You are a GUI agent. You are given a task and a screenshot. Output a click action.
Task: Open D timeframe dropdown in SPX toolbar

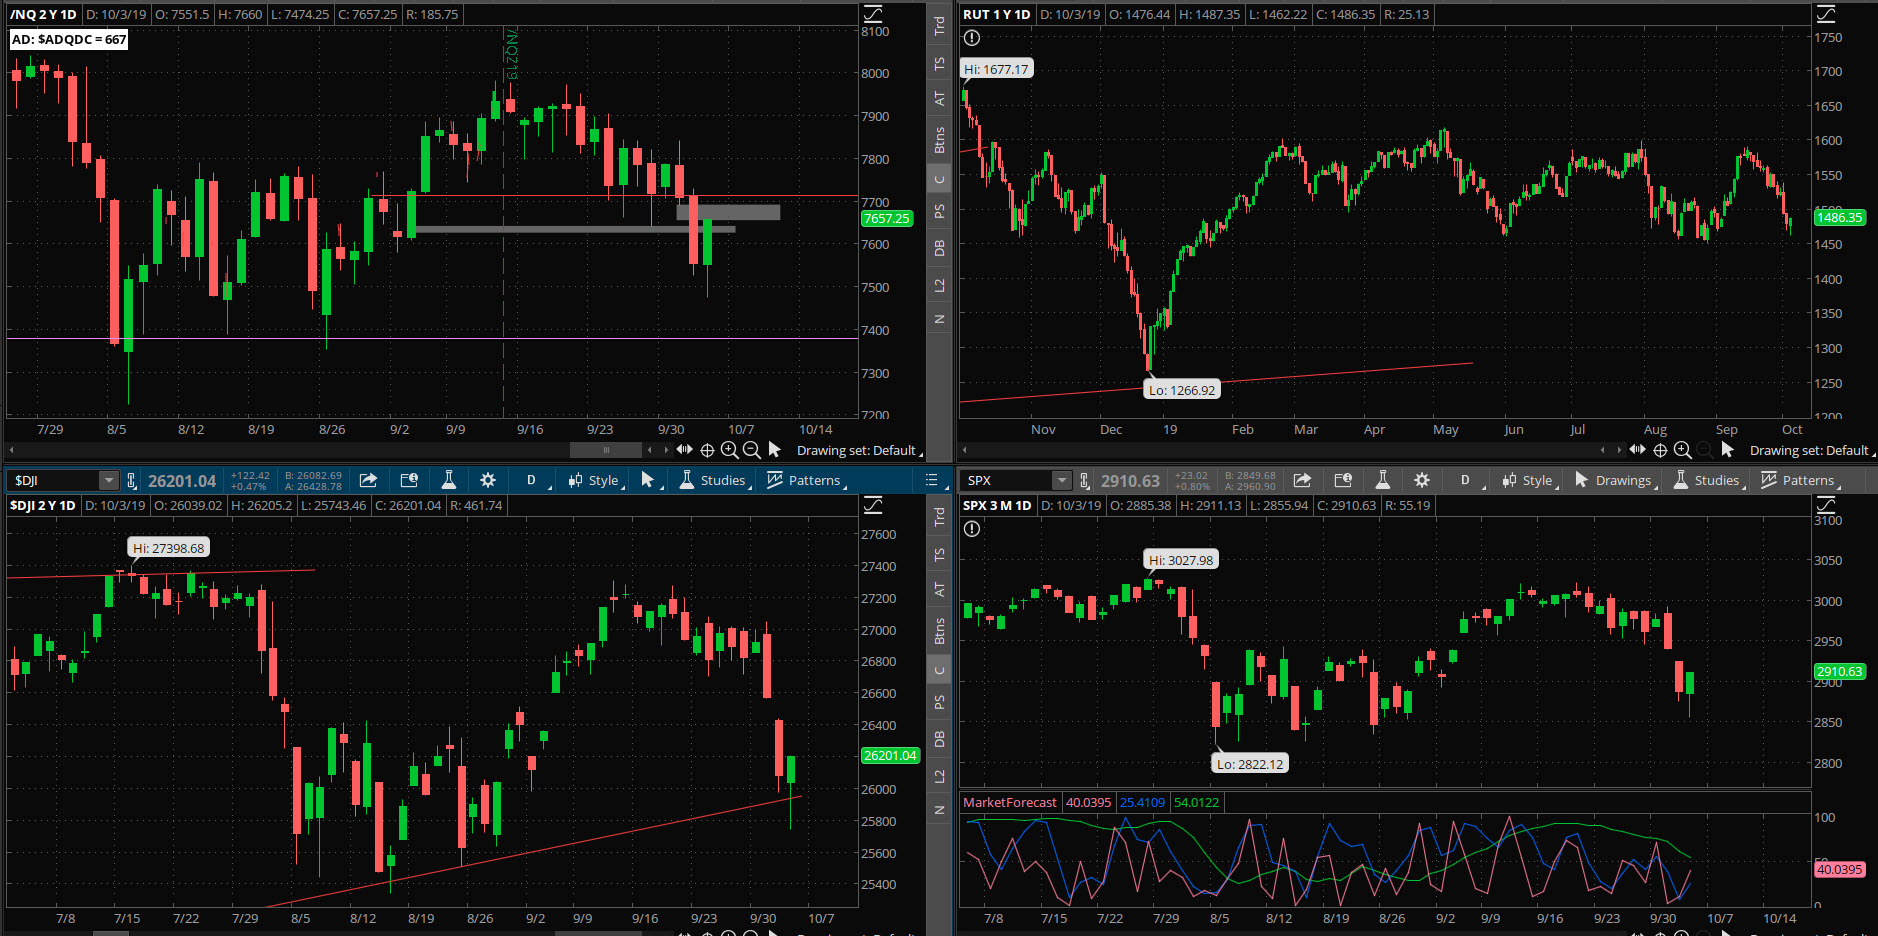click(1468, 481)
